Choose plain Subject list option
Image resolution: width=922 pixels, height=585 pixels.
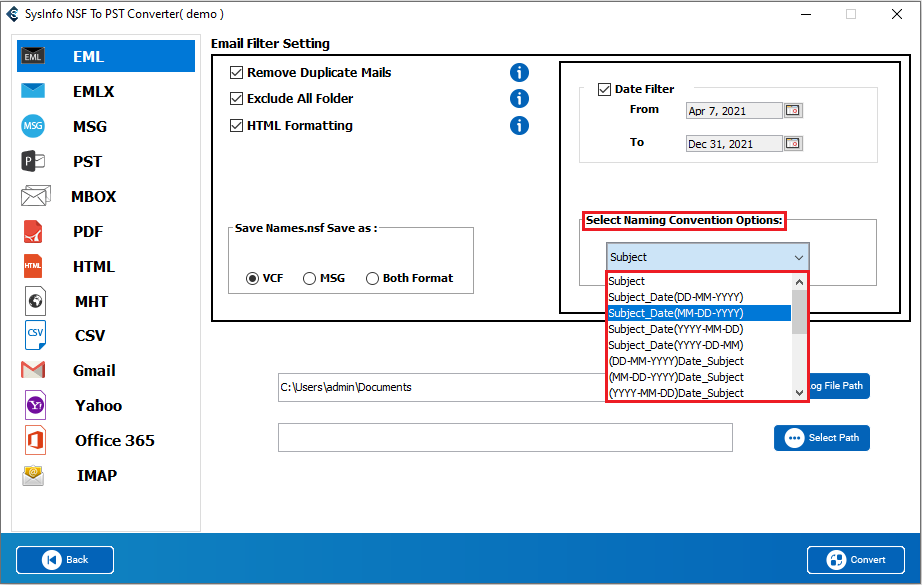(x=699, y=281)
